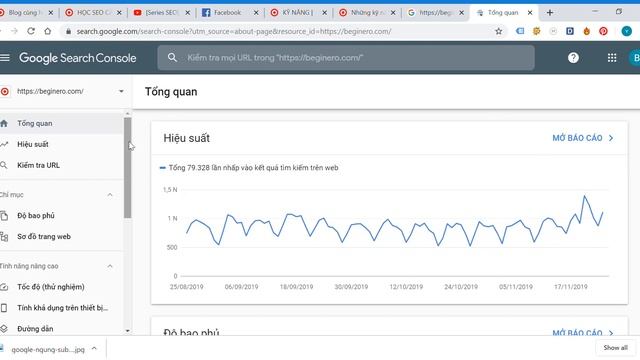Click the Hiệu suất card heading
The image size is (640, 360).
tap(187, 138)
